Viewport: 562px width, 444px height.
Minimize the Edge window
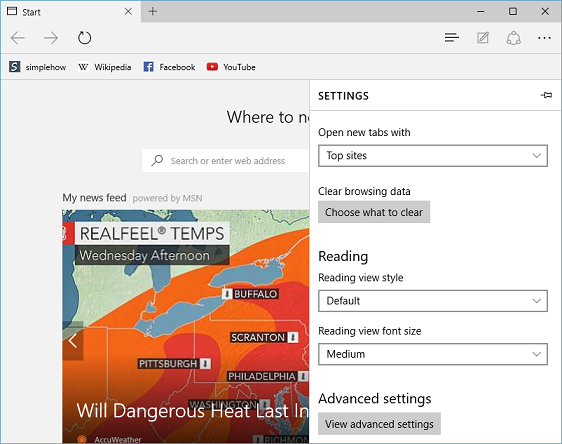click(x=481, y=11)
